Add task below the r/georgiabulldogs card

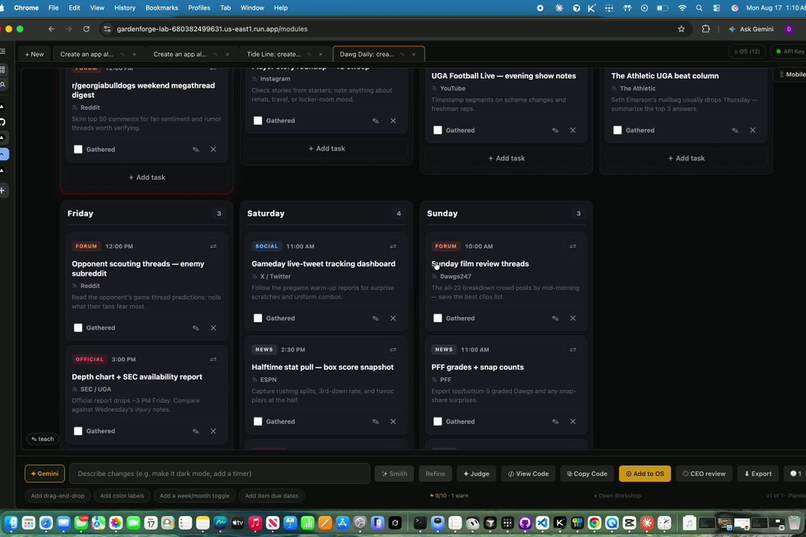147,177
